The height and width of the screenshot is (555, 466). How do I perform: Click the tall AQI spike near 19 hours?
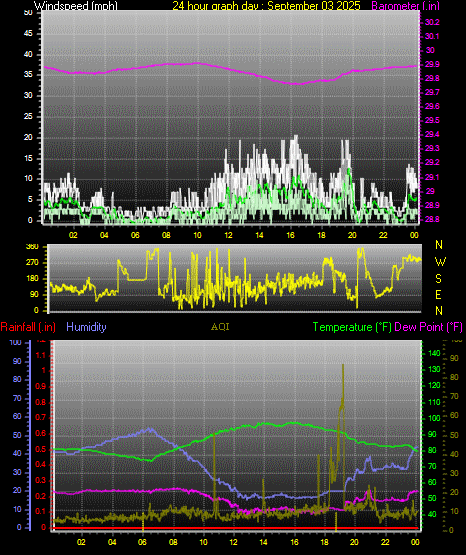(343, 386)
